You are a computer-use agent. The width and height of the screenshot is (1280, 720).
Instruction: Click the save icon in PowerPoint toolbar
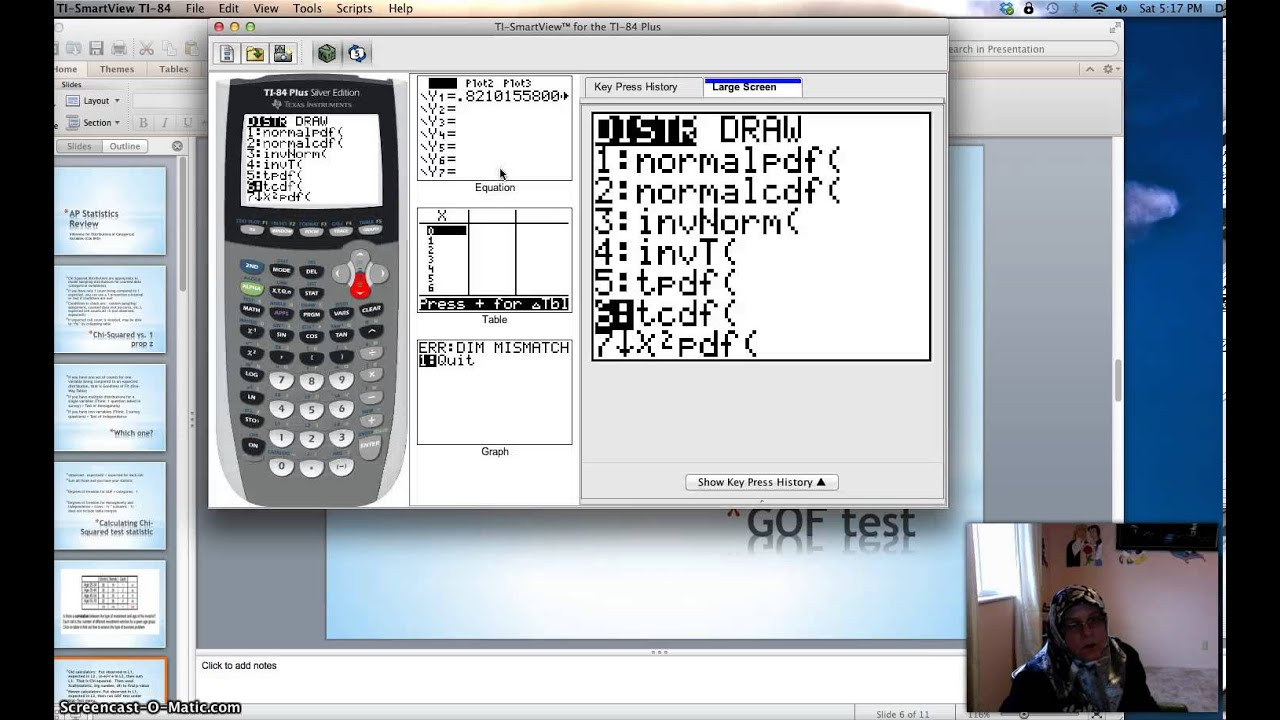coord(96,48)
